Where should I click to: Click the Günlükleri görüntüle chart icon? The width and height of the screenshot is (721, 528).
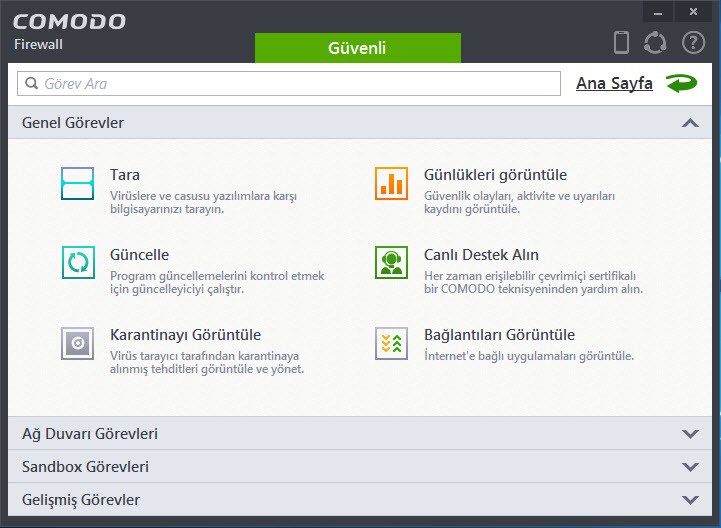[391, 183]
